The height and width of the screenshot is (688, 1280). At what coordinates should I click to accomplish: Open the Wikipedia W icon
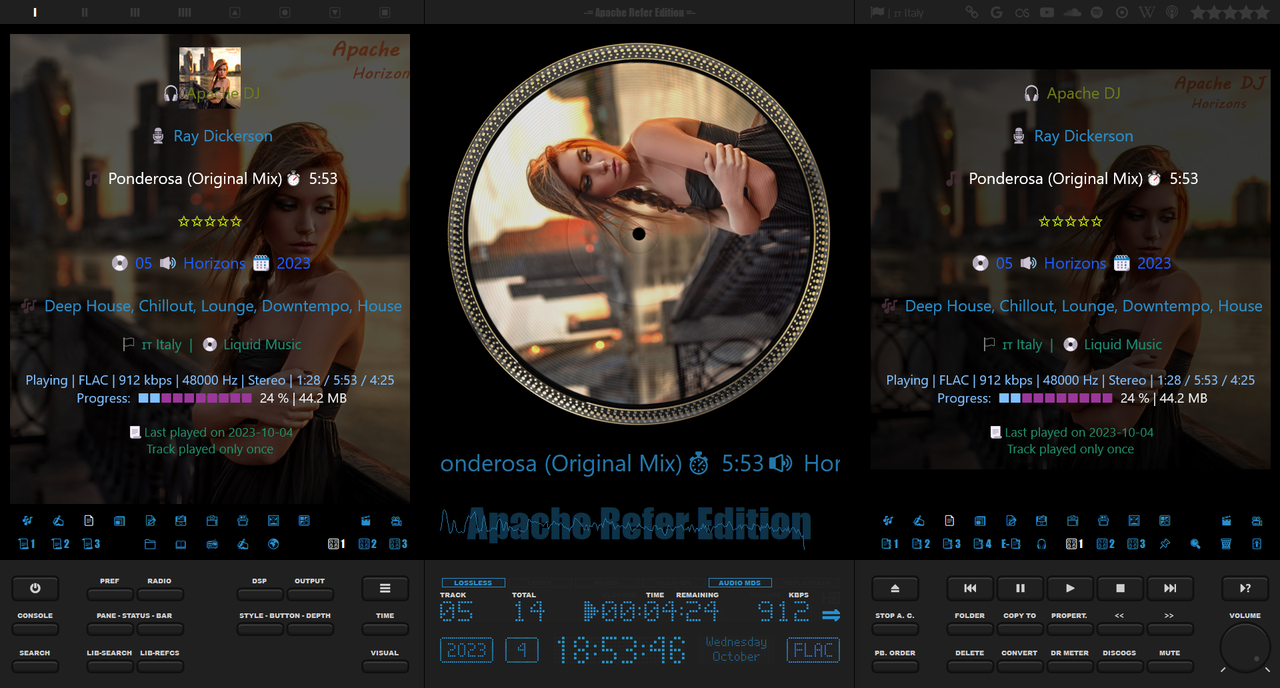tap(1147, 12)
